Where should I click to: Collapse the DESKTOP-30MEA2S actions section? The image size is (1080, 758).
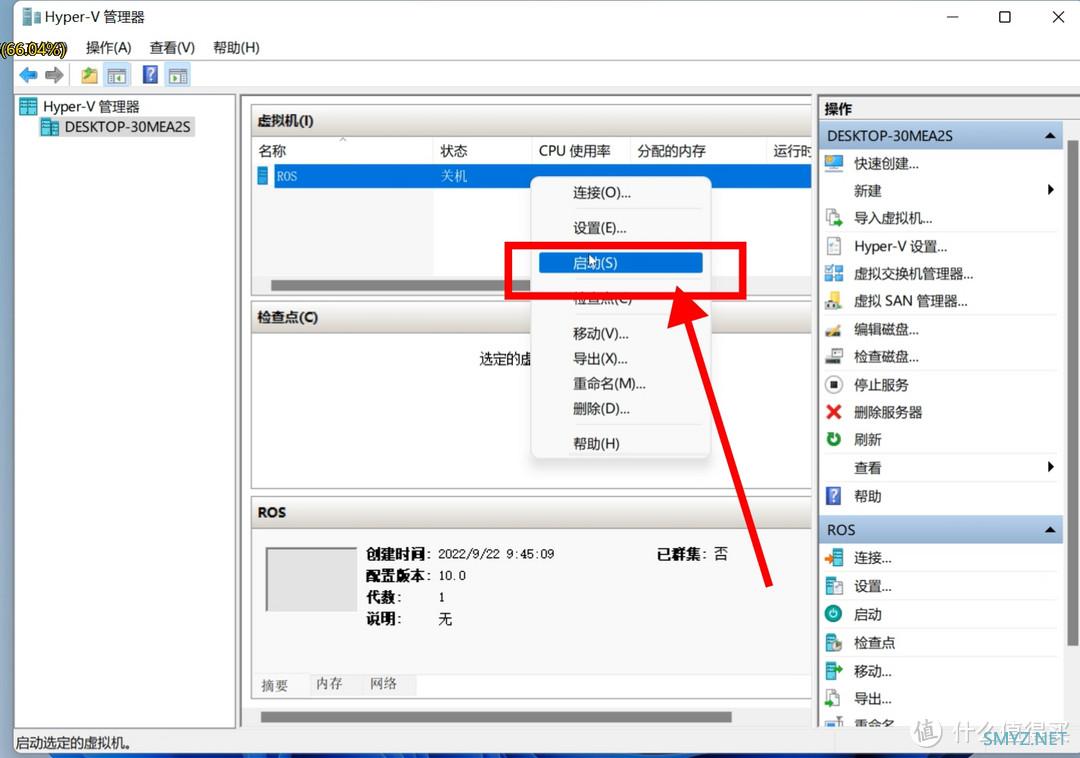pyautogui.click(x=1050, y=136)
